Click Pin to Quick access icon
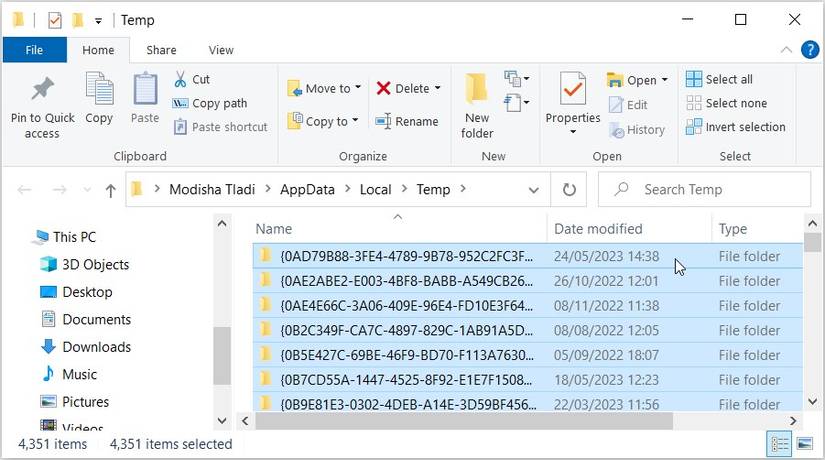This screenshot has height=460, width=825. coord(43,89)
